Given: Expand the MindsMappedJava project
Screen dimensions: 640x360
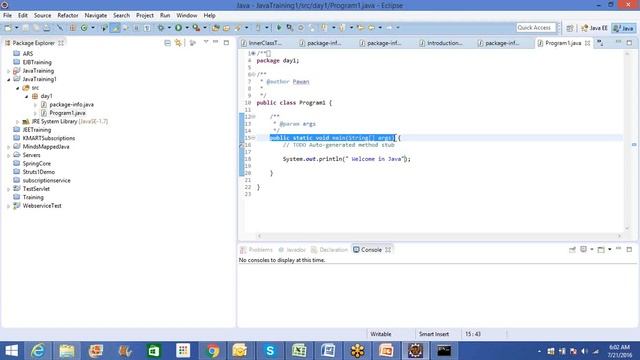Looking at the screenshot, I should tap(8, 147).
